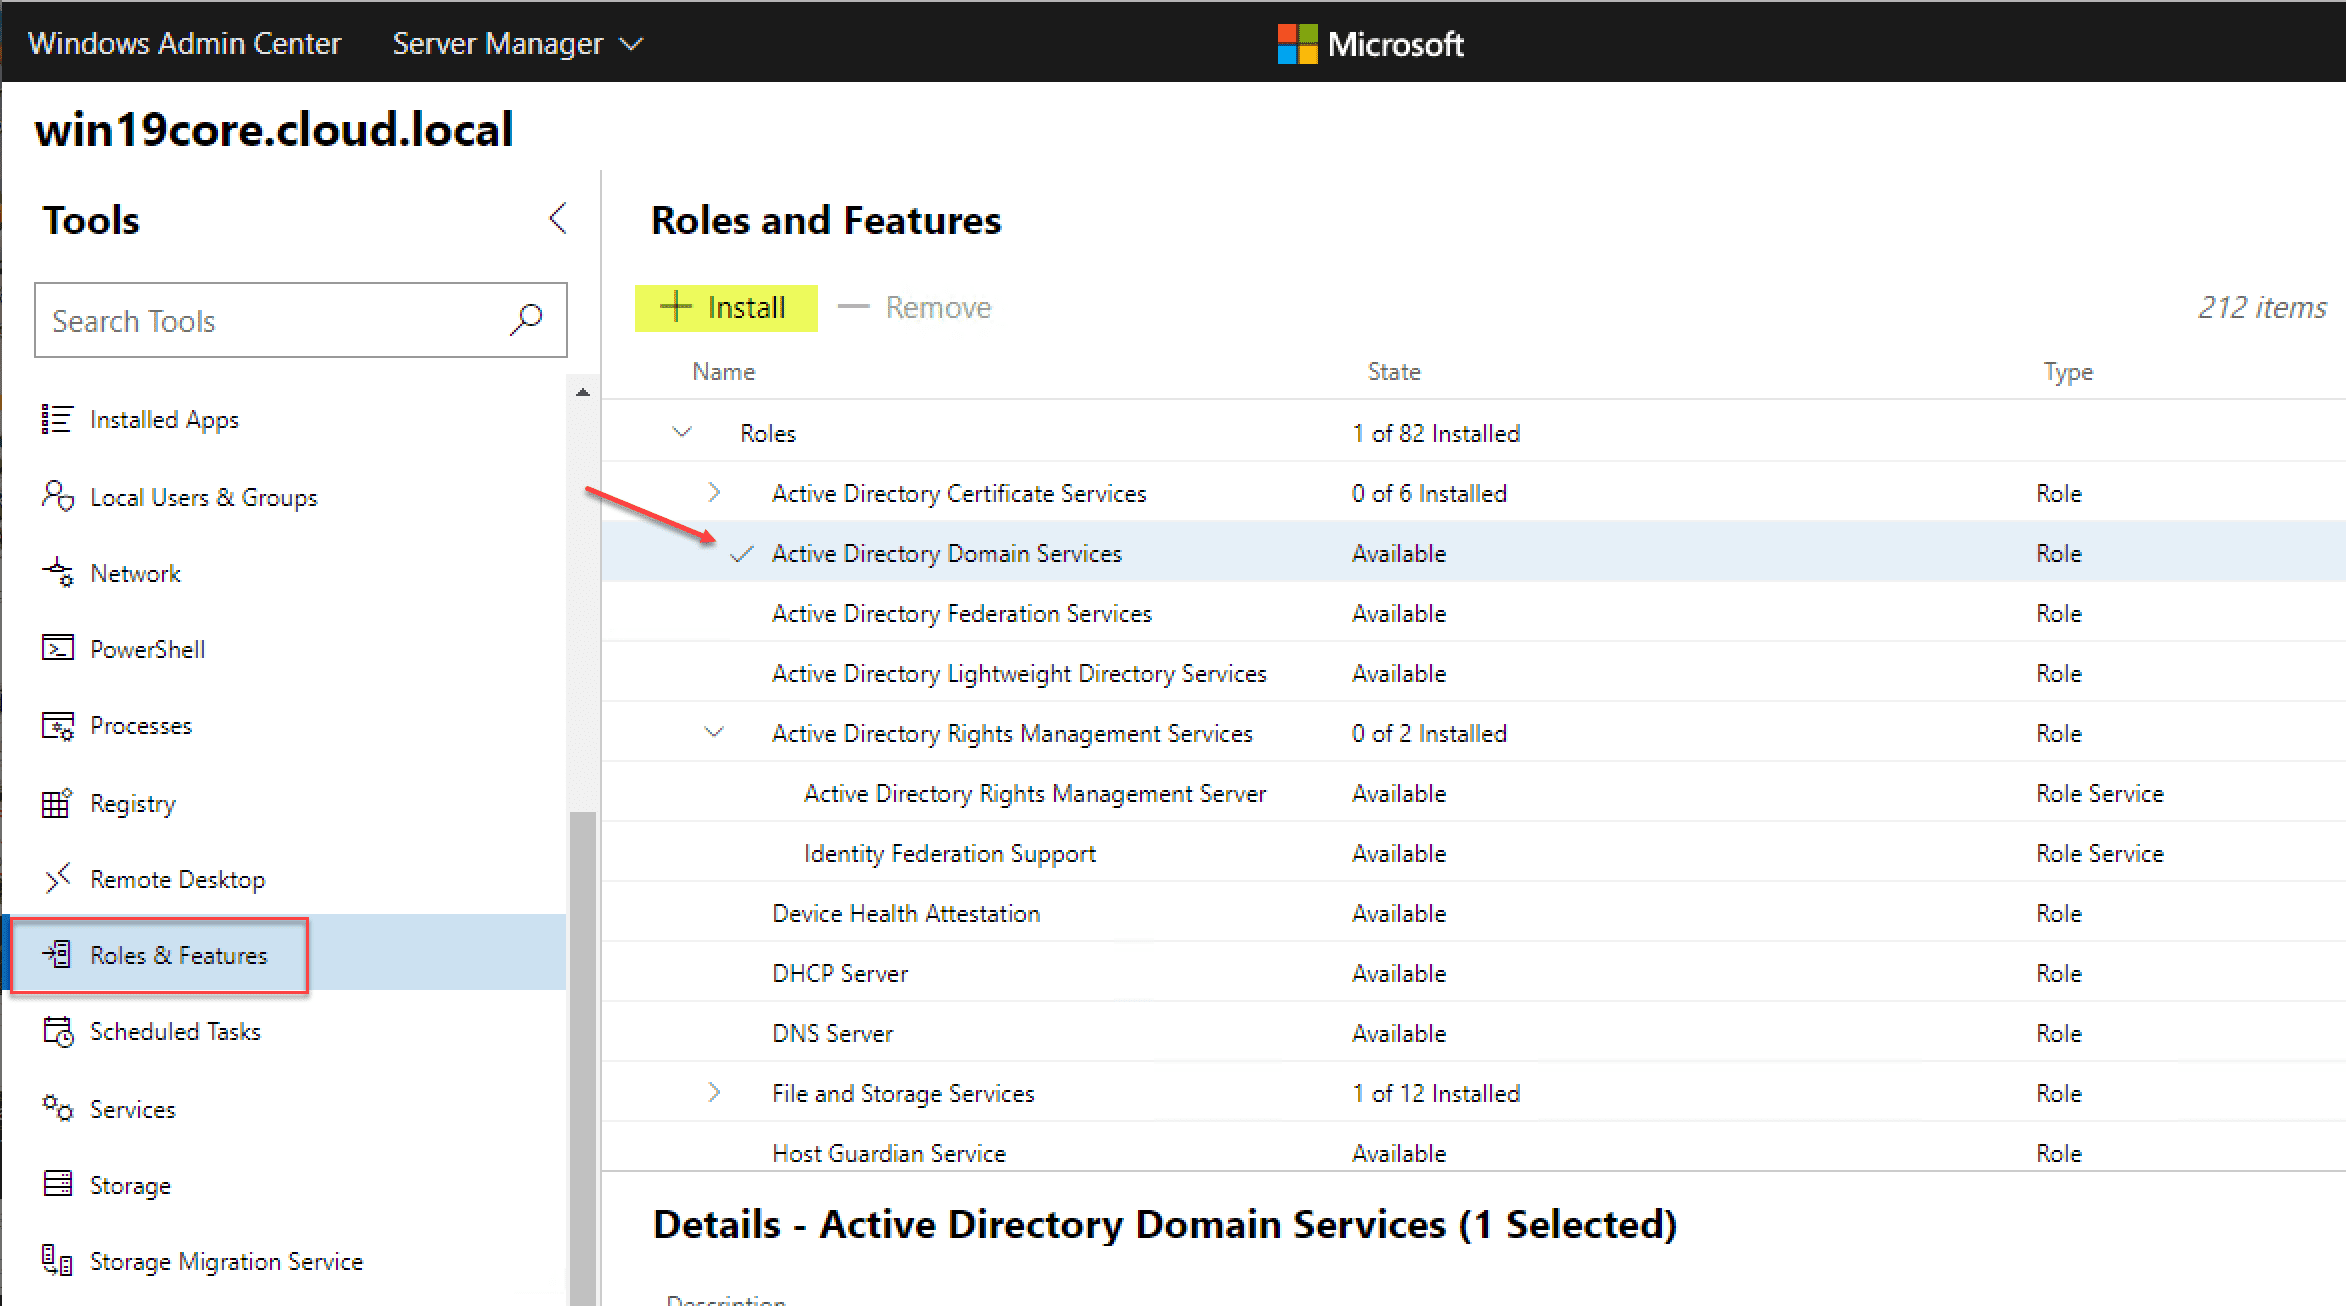This screenshot has width=2346, height=1306.
Task: Open Remote Desktop tool icon
Action: [x=57, y=879]
